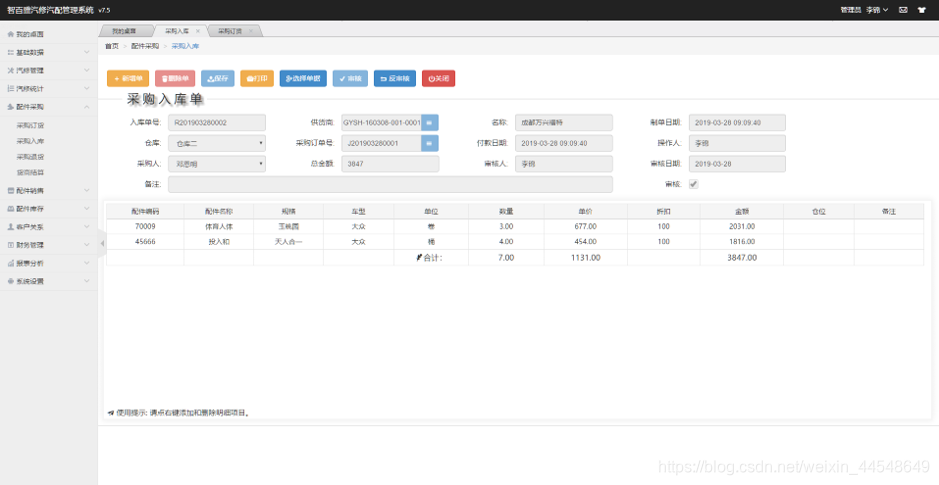Open the 管理员 李锦 user dropdown

[864, 10]
